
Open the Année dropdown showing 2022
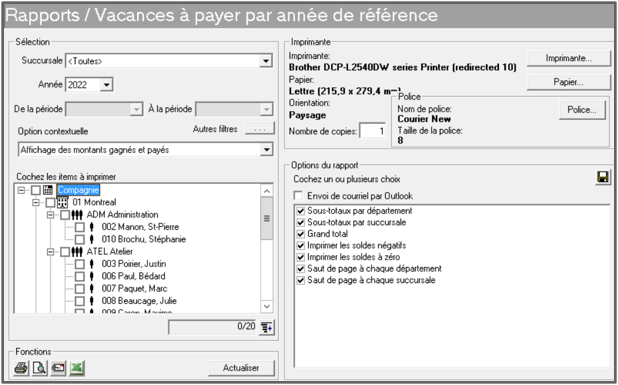[106, 85]
